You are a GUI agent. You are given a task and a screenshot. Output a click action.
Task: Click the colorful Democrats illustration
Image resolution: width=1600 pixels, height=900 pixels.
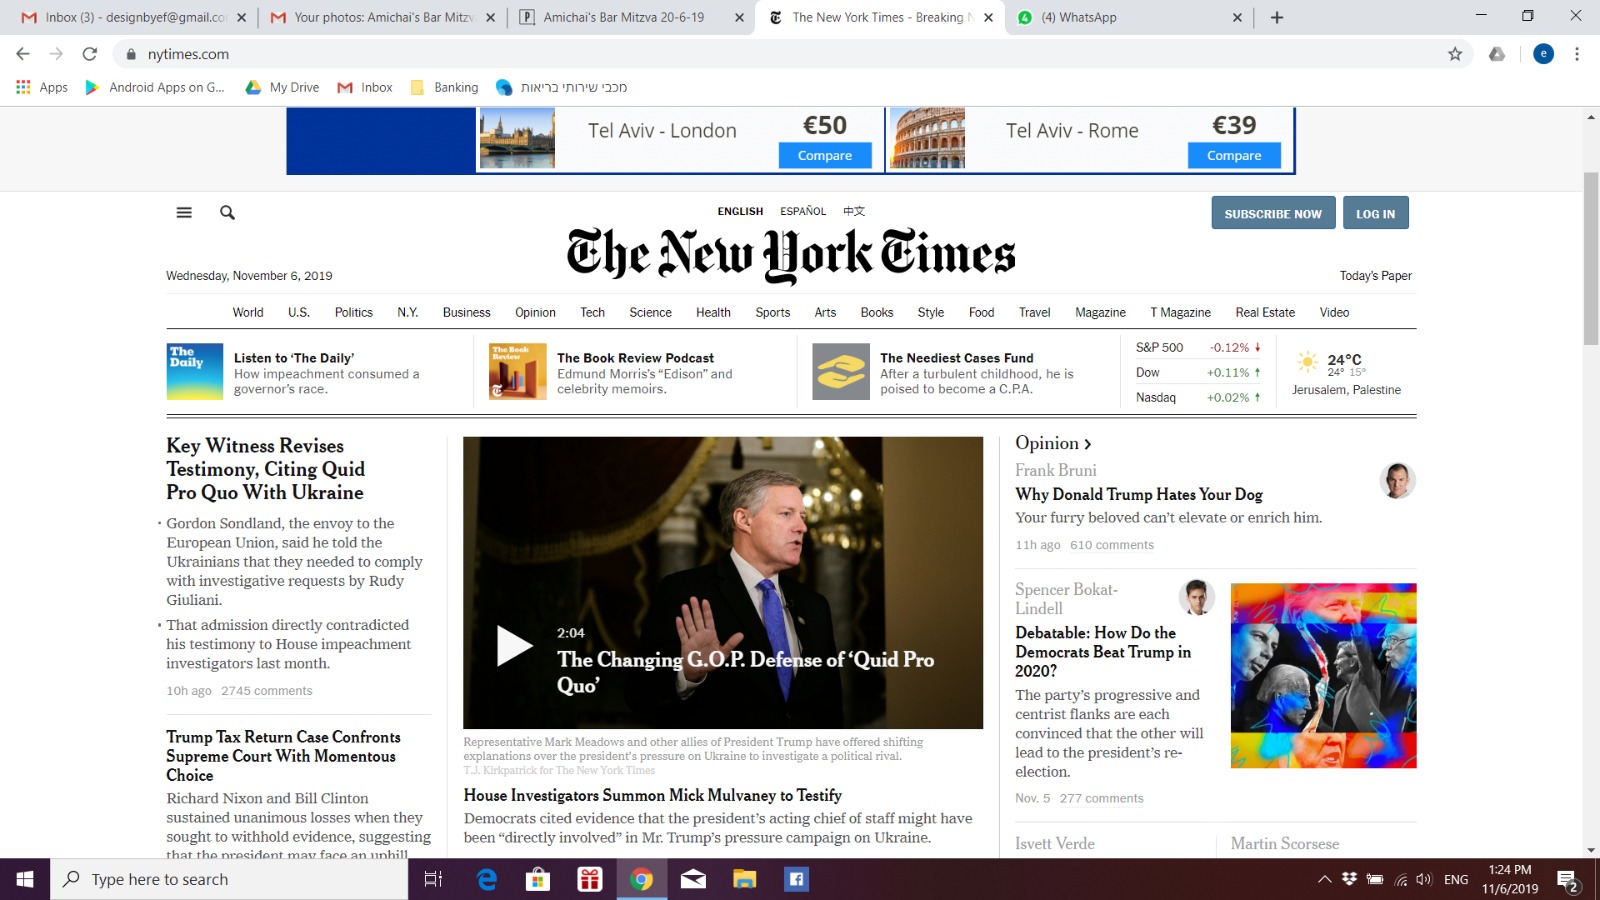click(1323, 676)
